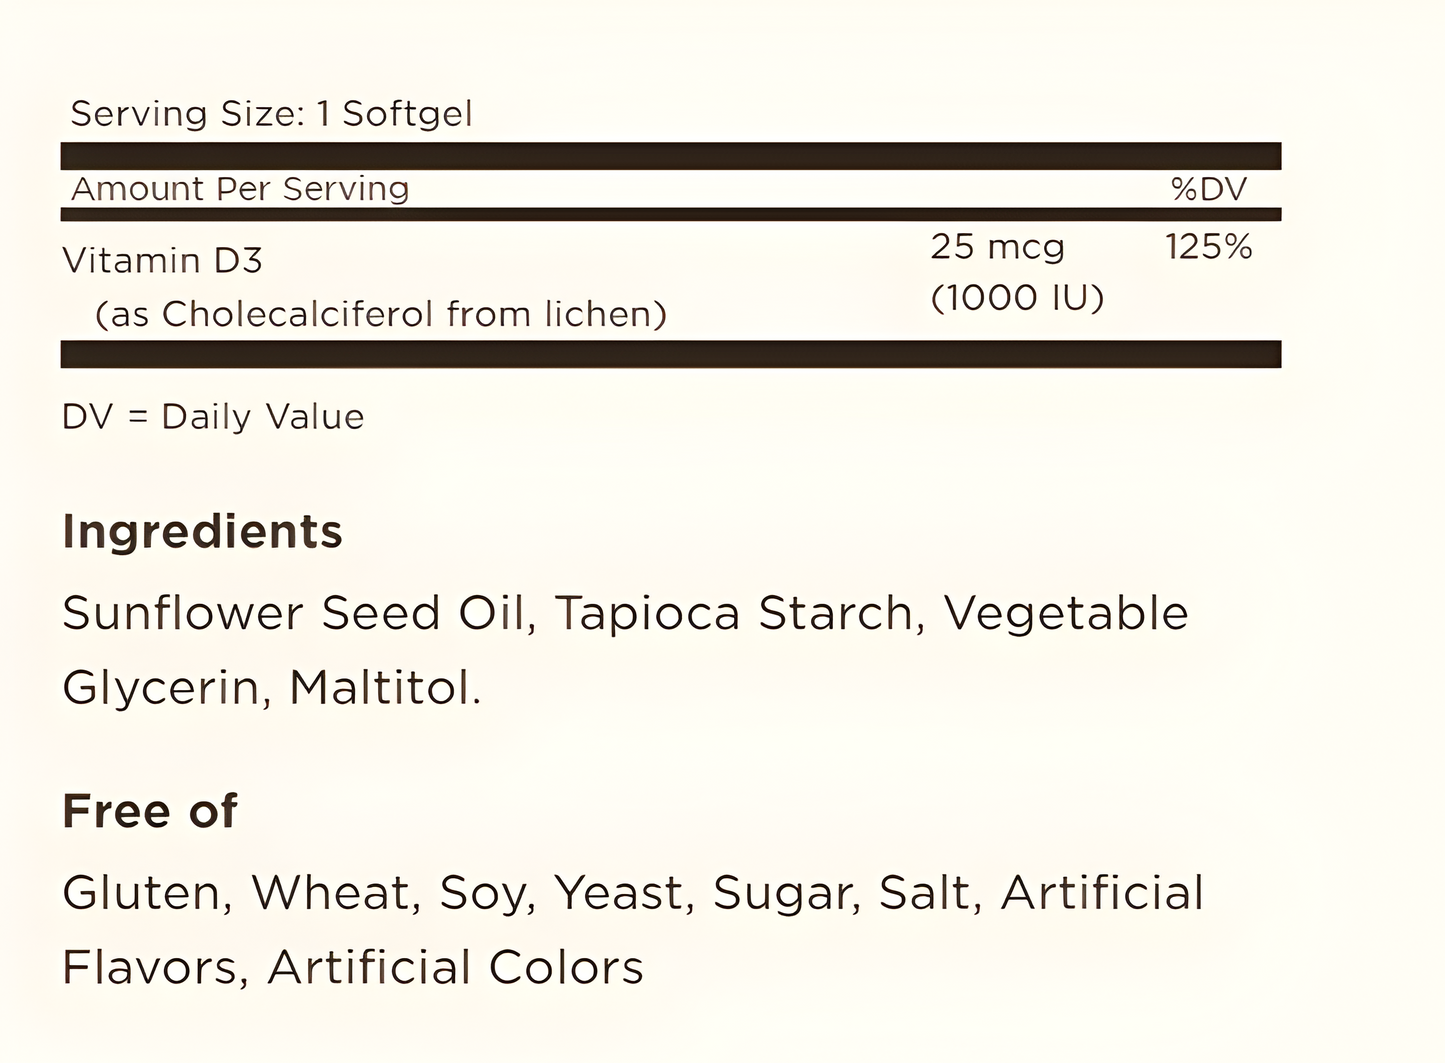The image size is (1445, 1063).
Task: Select the 25 mcg amount value
Action: point(997,247)
